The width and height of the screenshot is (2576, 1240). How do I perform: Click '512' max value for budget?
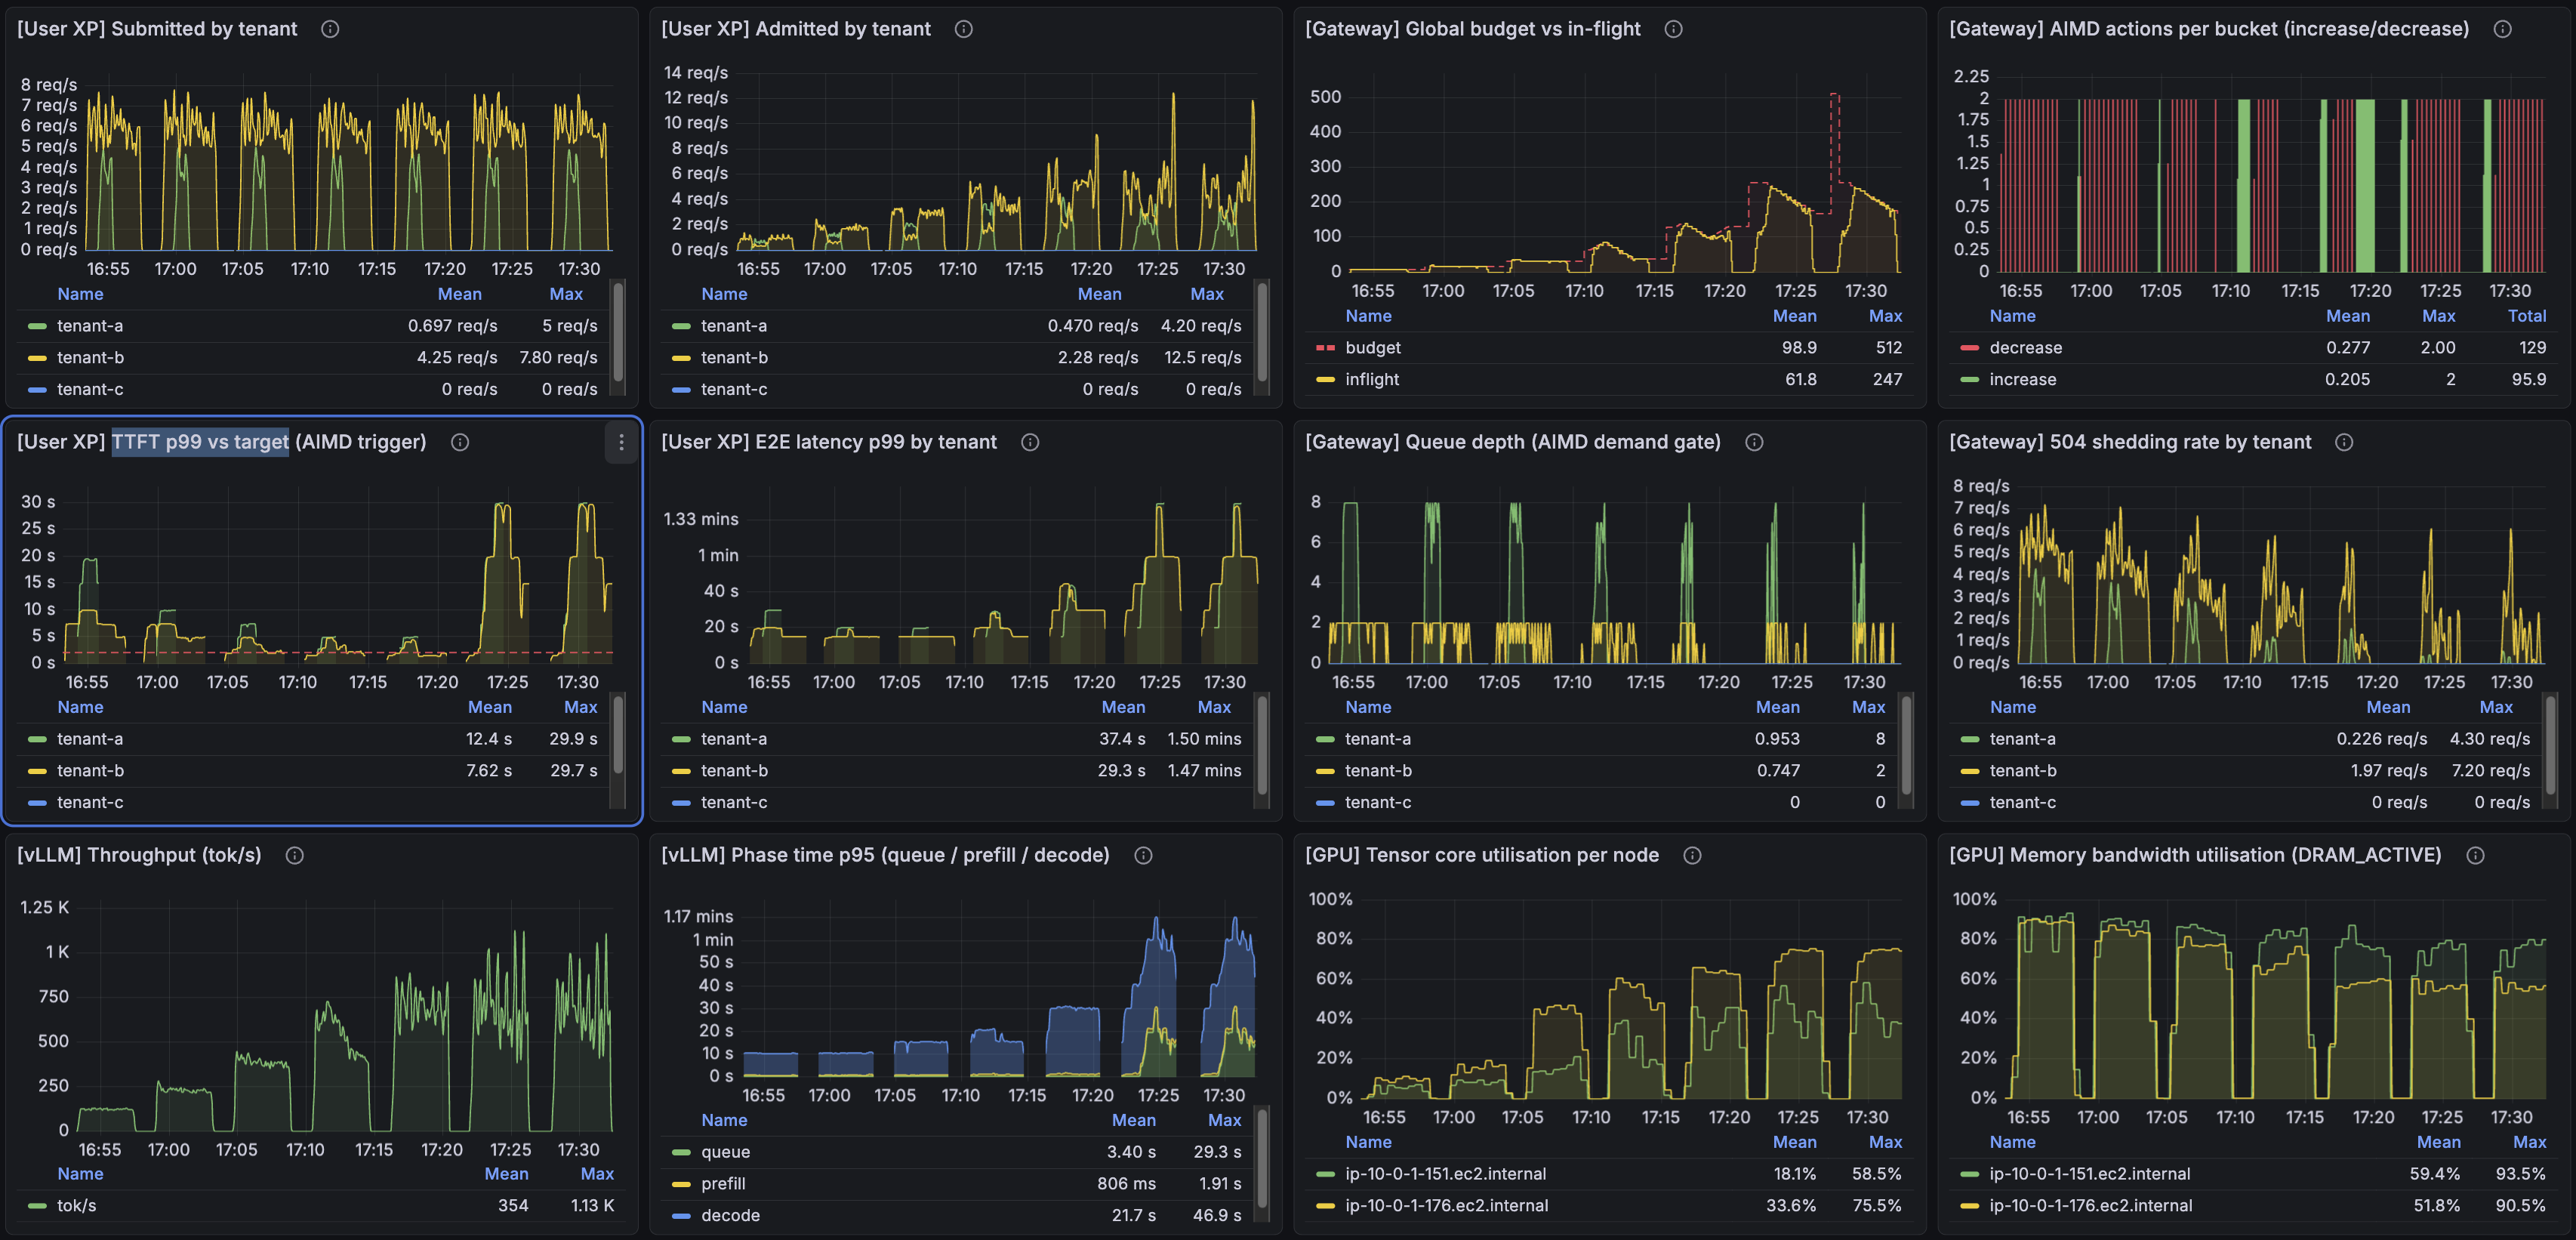[x=1888, y=348]
